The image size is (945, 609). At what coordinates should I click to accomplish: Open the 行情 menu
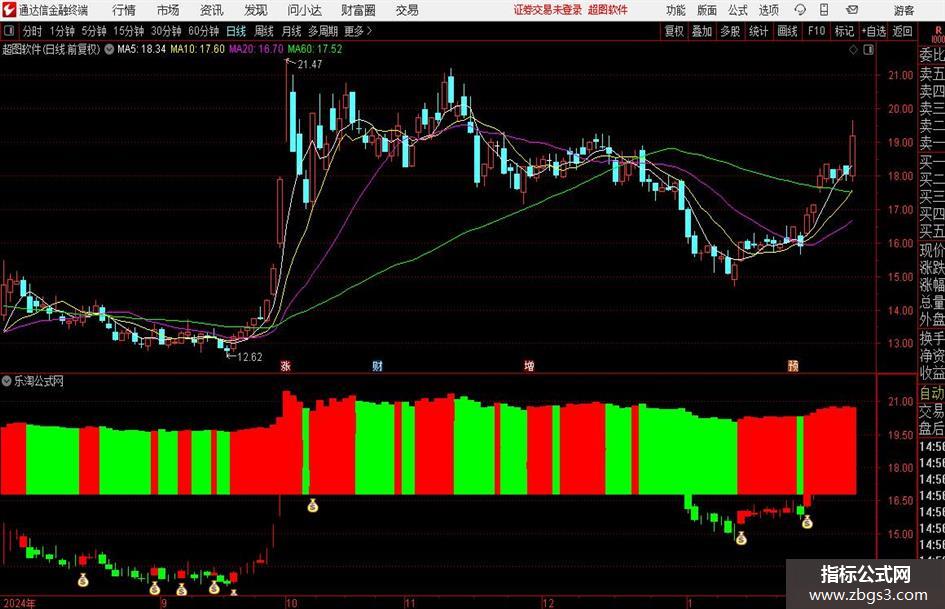click(124, 10)
